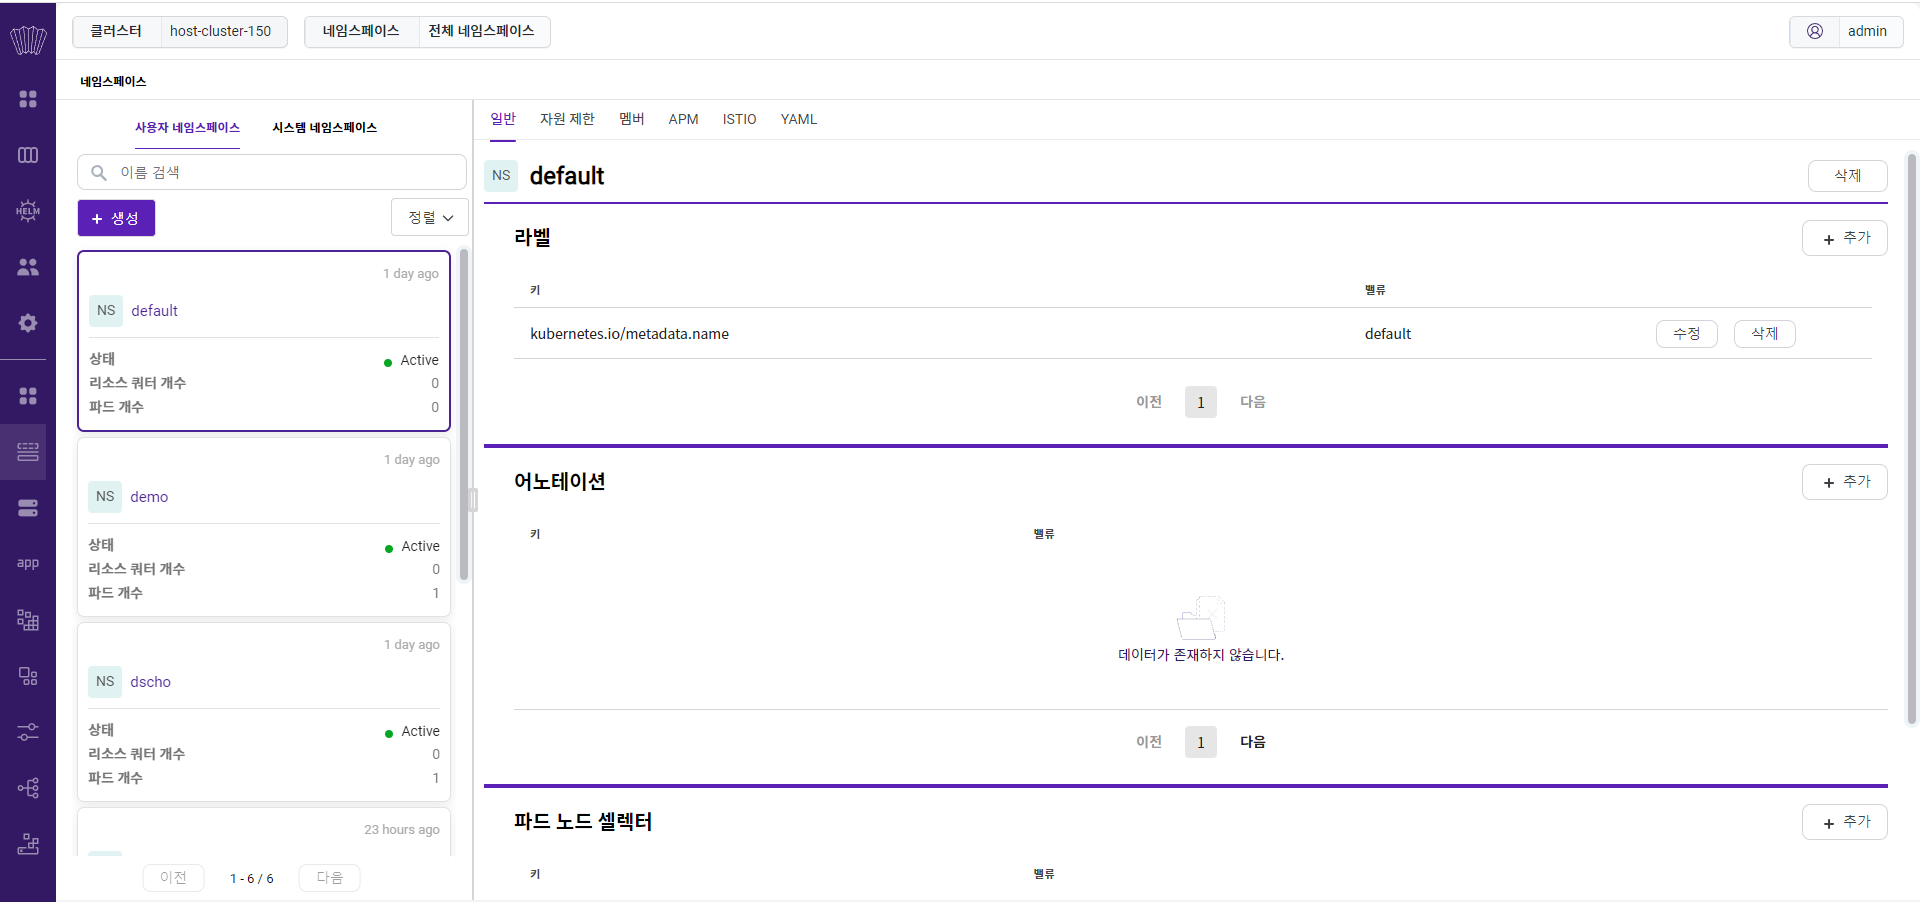Open the bottom hierarchy icon in sidebar
This screenshot has height=902, width=1920.
(x=28, y=844)
